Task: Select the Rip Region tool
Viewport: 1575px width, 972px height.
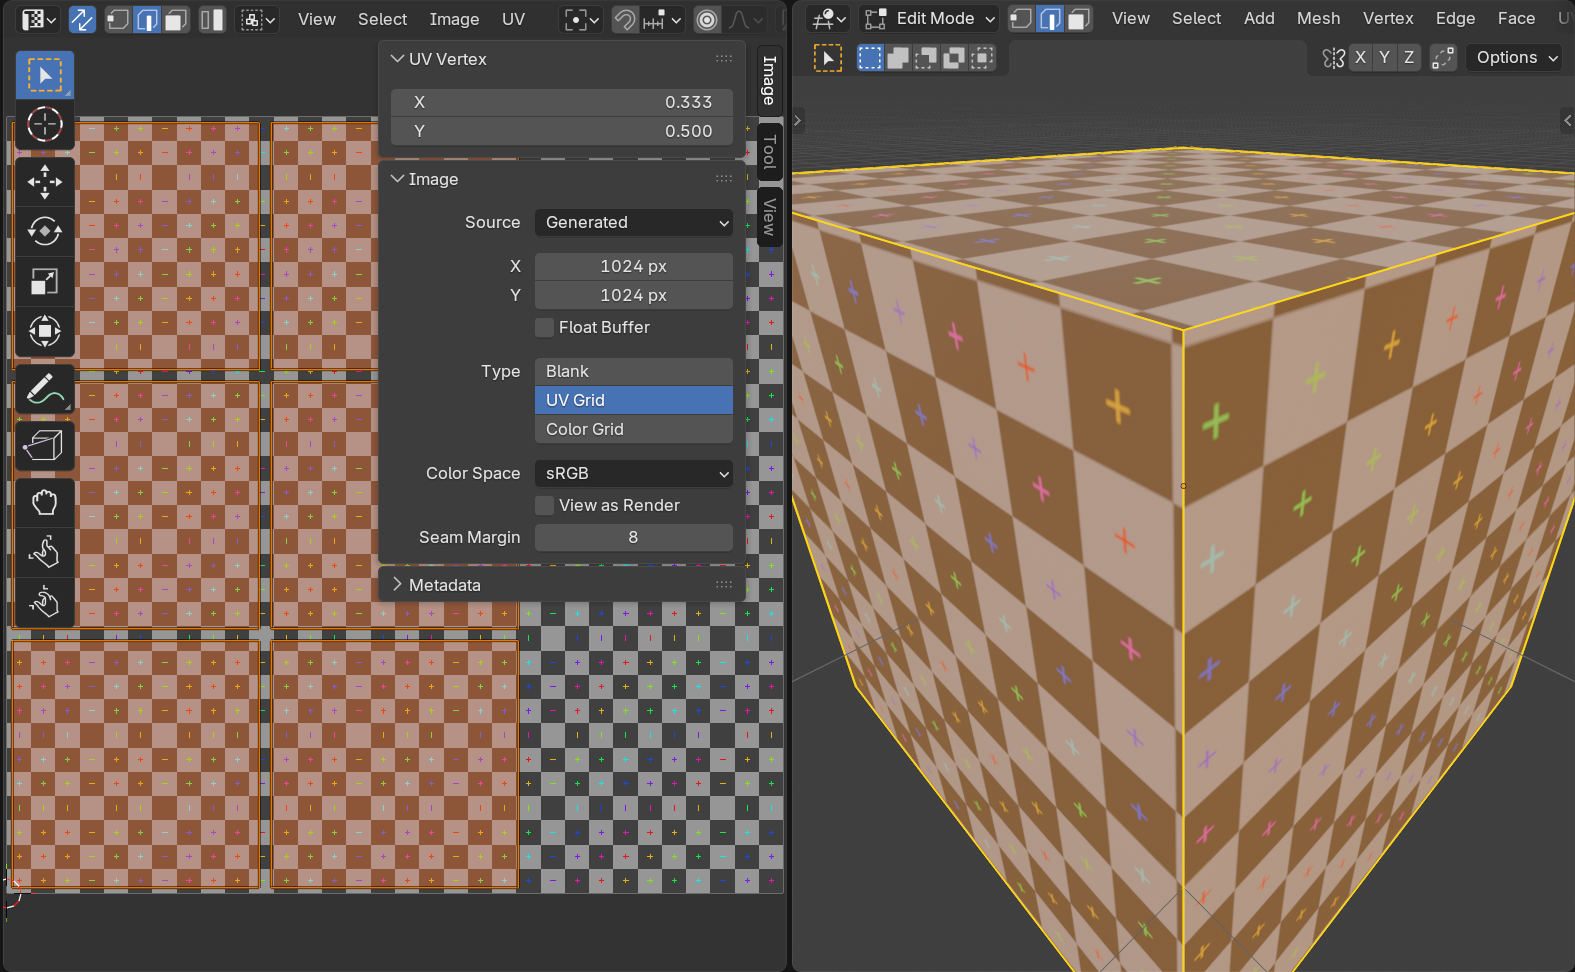Action: pyautogui.click(x=44, y=446)
